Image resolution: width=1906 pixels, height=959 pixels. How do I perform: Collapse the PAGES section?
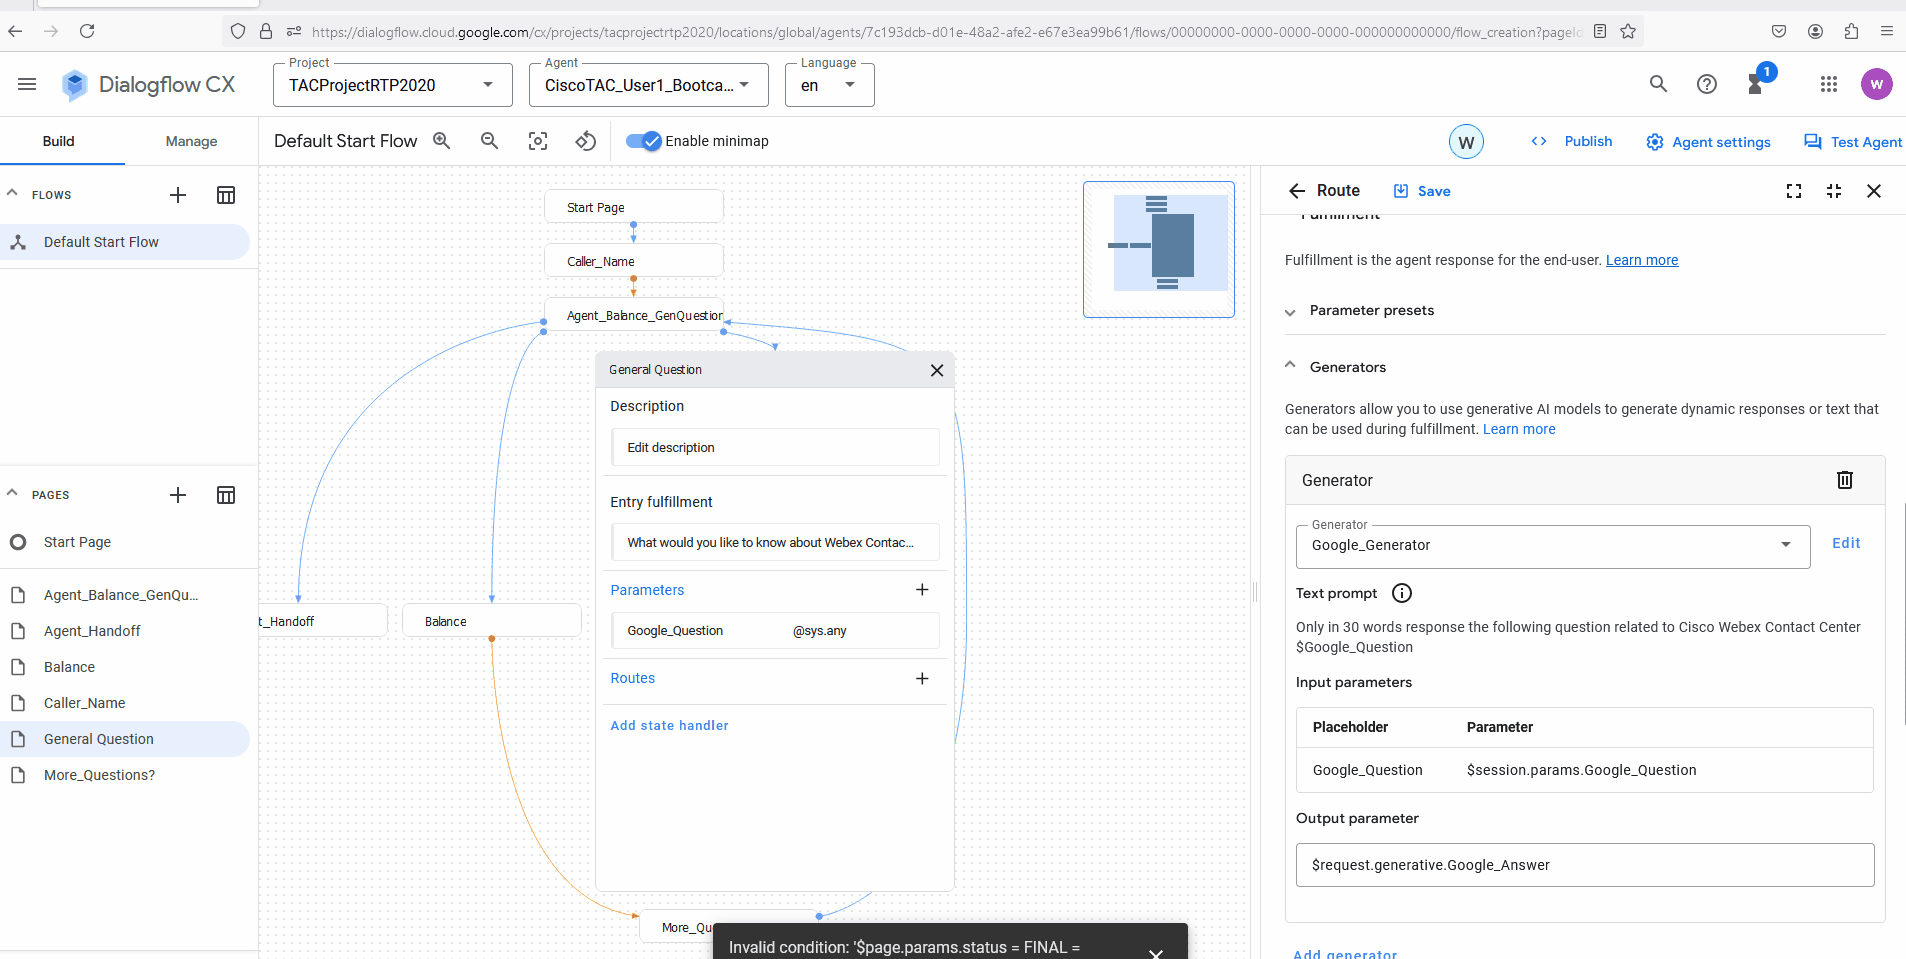pos(13,493)
